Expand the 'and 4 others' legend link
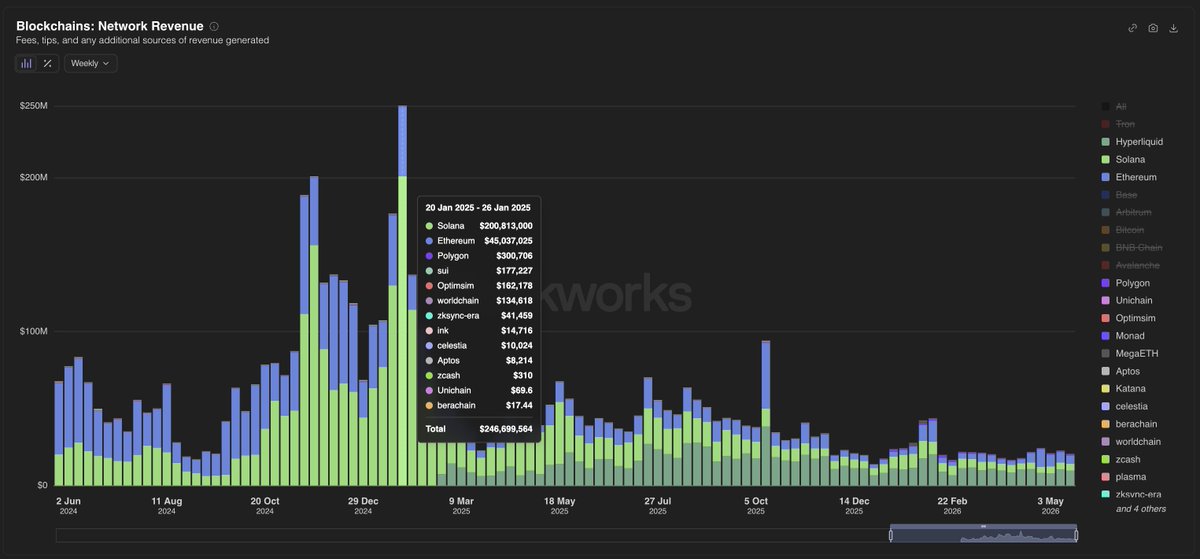This screenshot has width=1200, height=559. click(x=1141, y=509)
